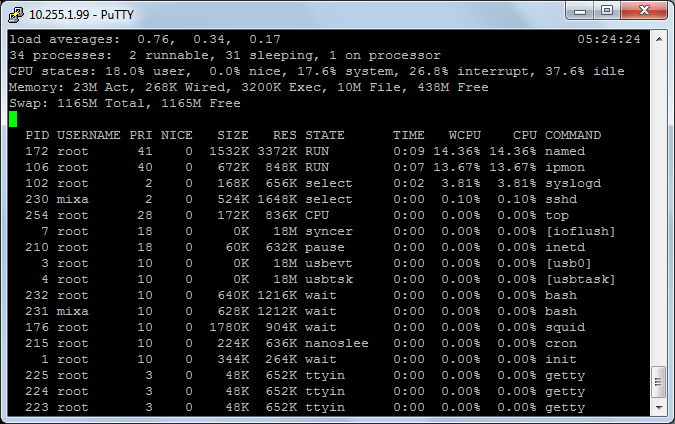Click the getty command on PID 223 row

coord(565,408)
